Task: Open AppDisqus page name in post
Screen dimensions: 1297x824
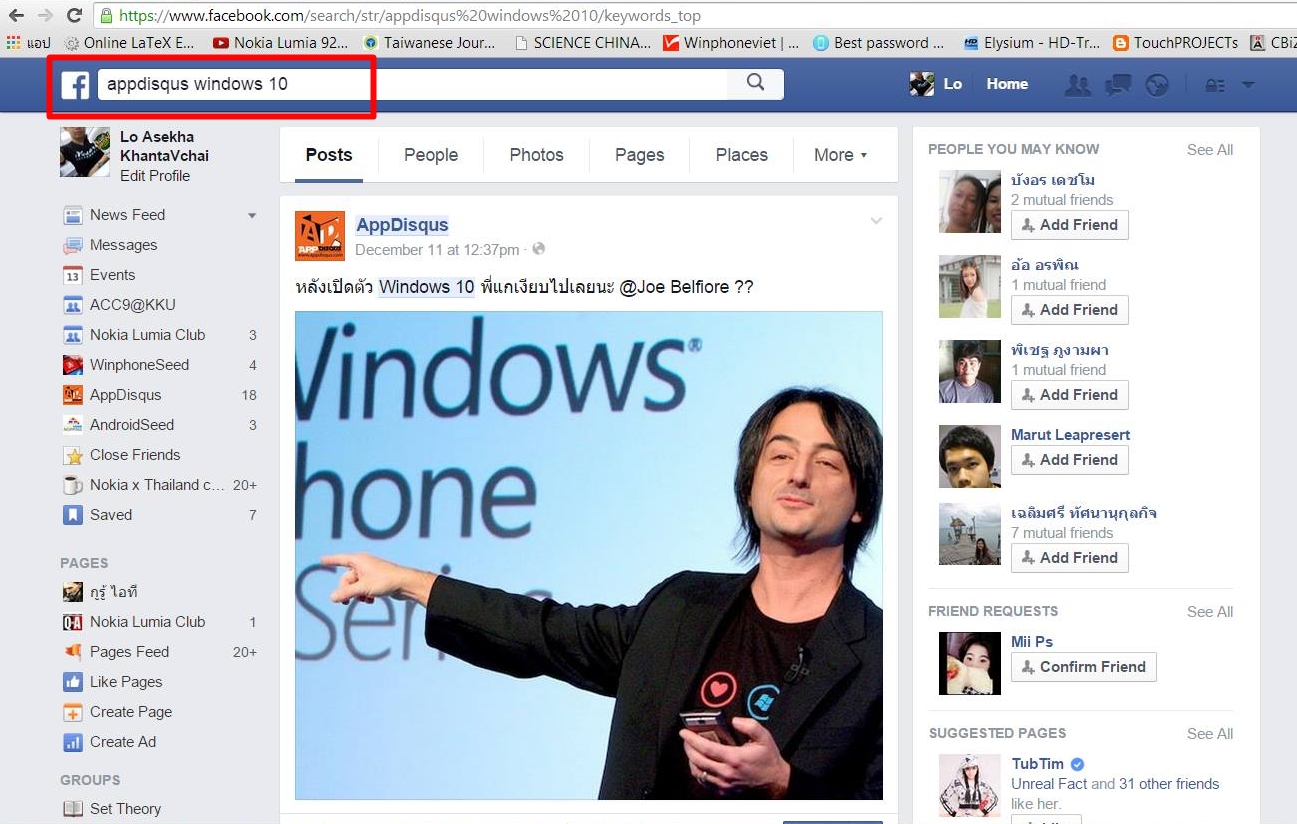Action: [x=402, y=225]
